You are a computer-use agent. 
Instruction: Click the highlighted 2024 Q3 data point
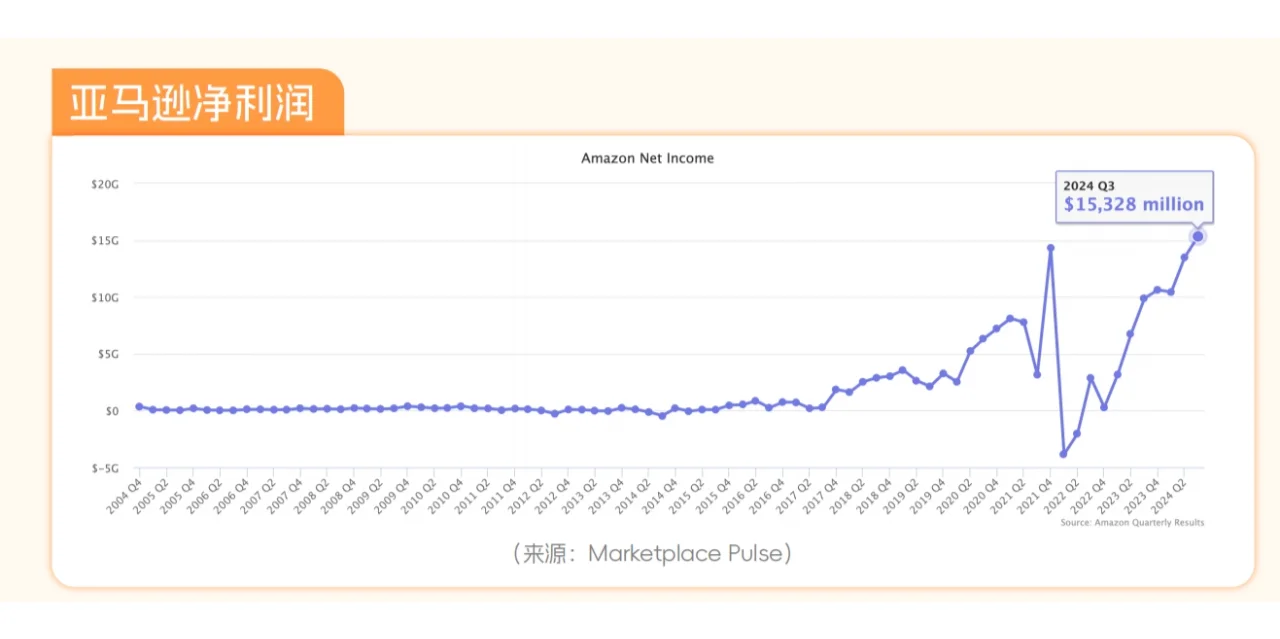pyautogui.click(x=1198, y=236)
